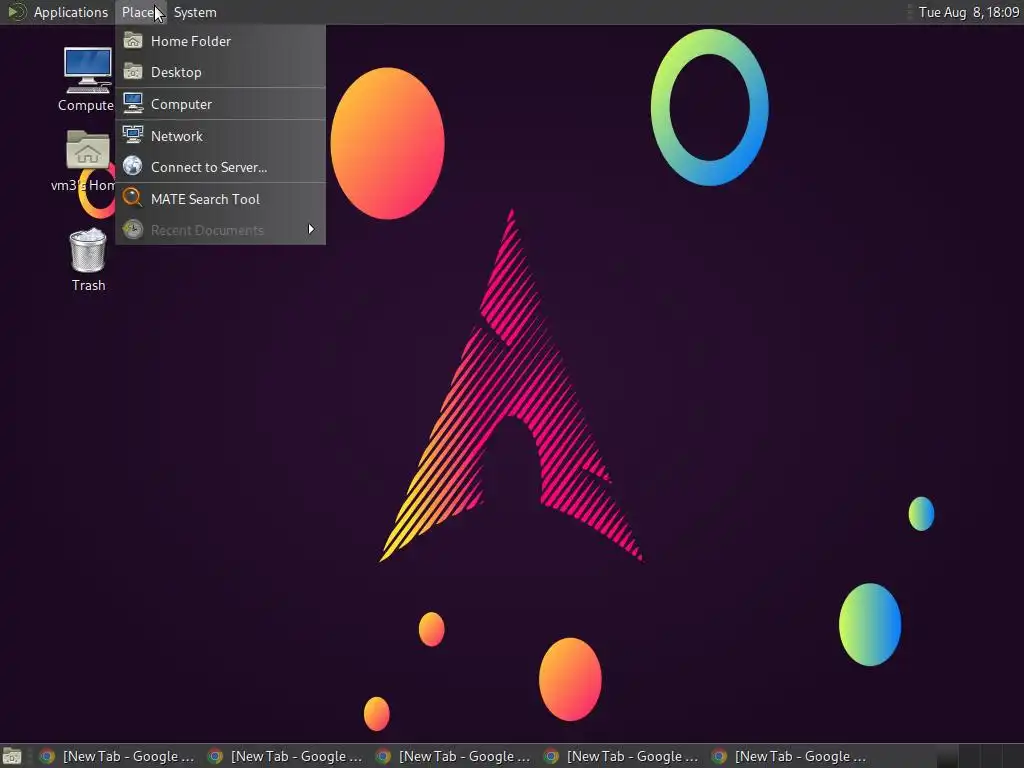Open the System menu
Viewport: 1024px width, 768px height.
click(x=195, y=12)
